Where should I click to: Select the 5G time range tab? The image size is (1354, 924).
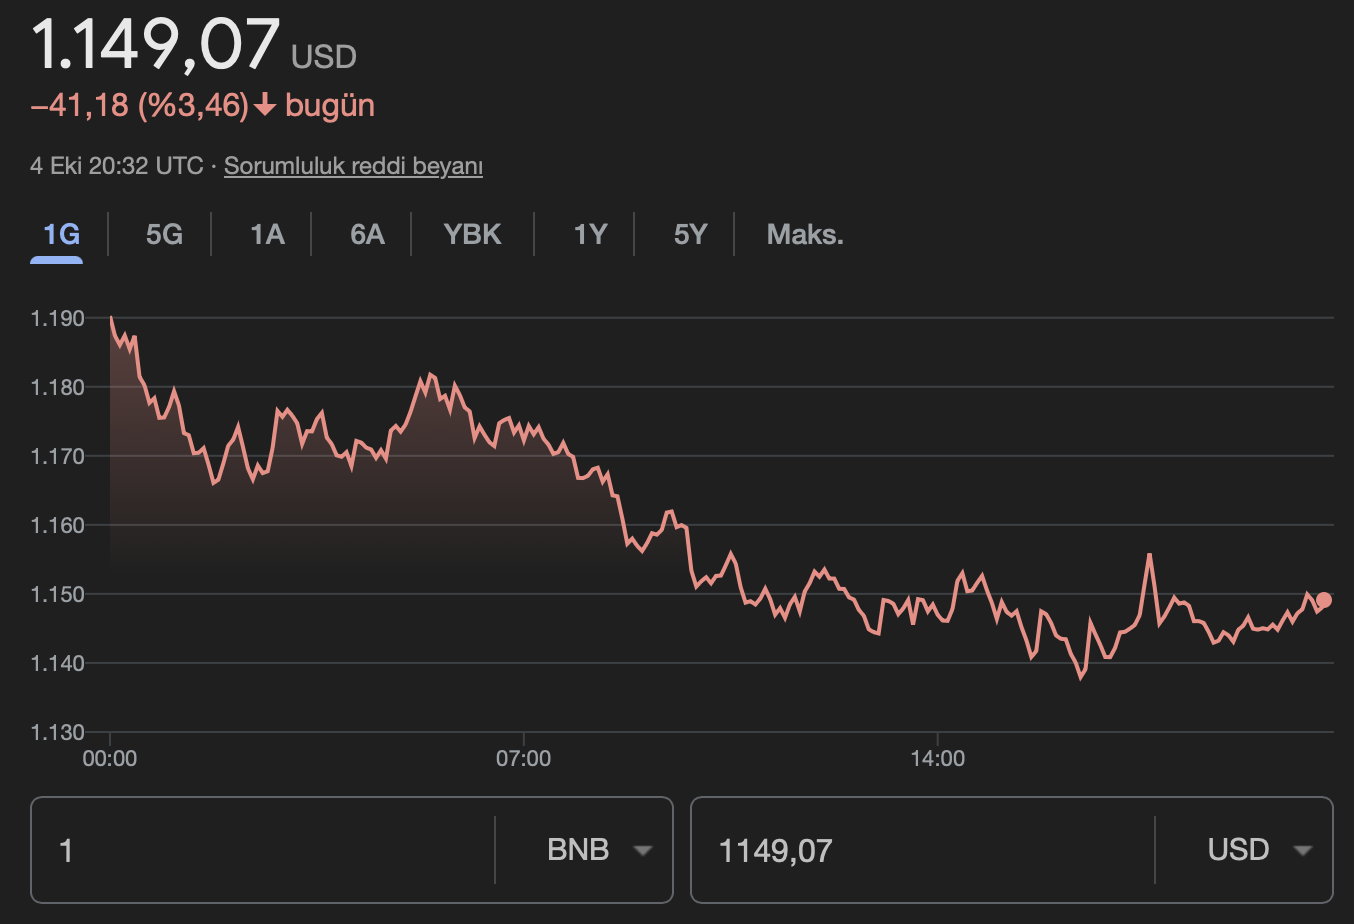coord(164,235)
